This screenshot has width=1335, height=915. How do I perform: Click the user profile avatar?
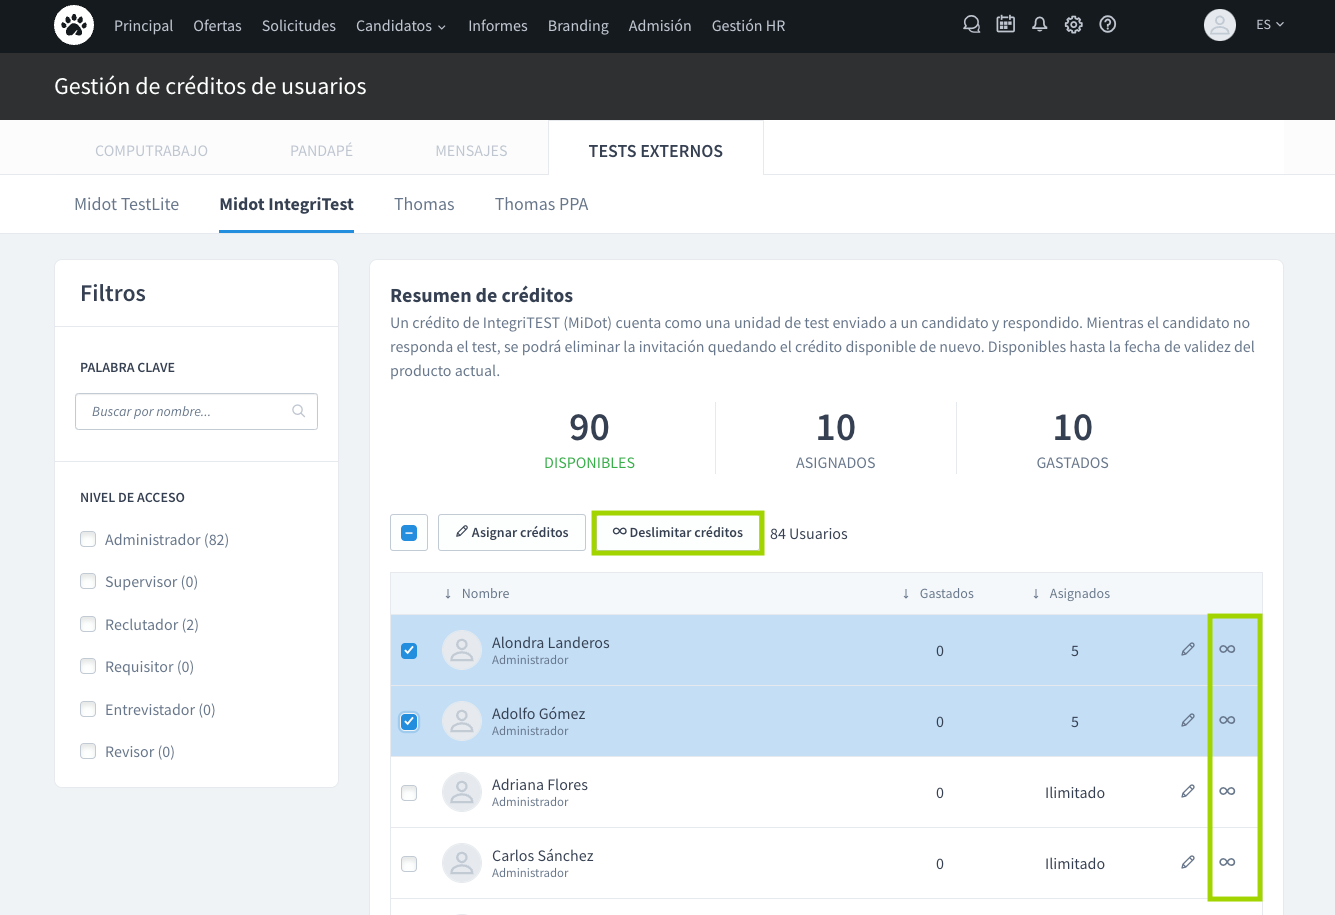coord(1219,25)
